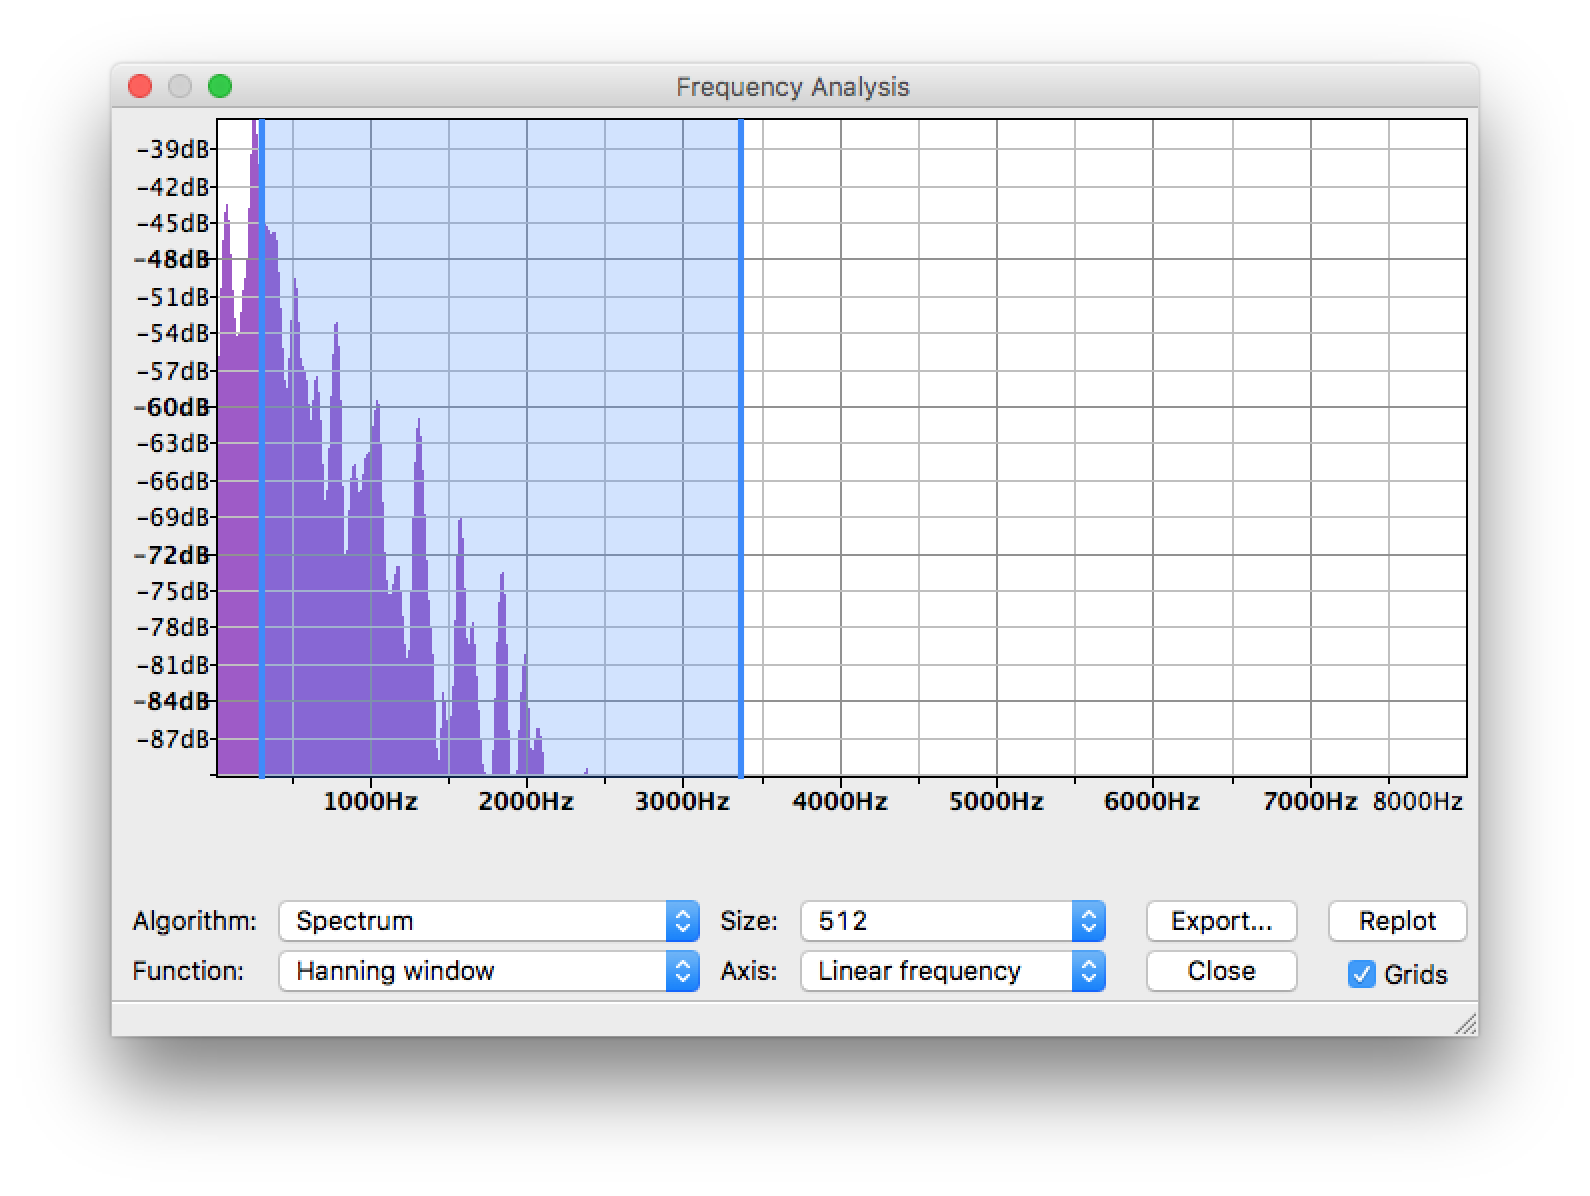Screen dimensions: 1590x1196
Task: Click the Function label text
Action: pos(188,971)
